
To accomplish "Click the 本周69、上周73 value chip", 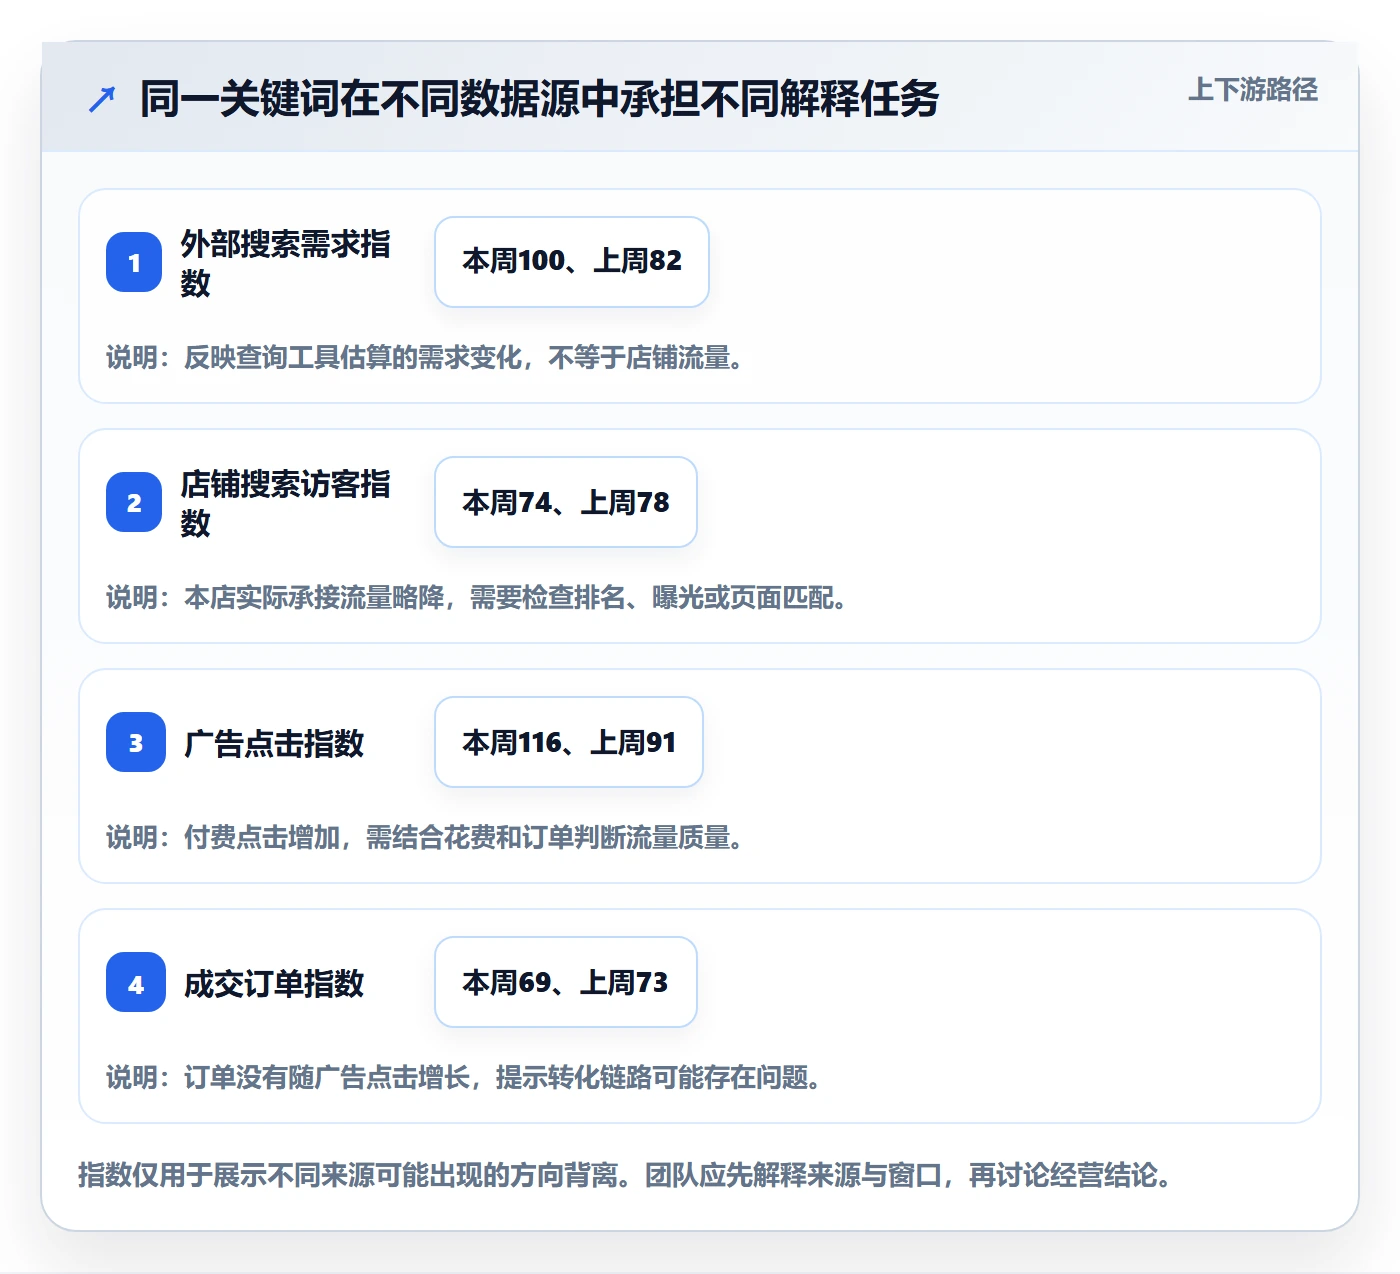I will (566, 982).
